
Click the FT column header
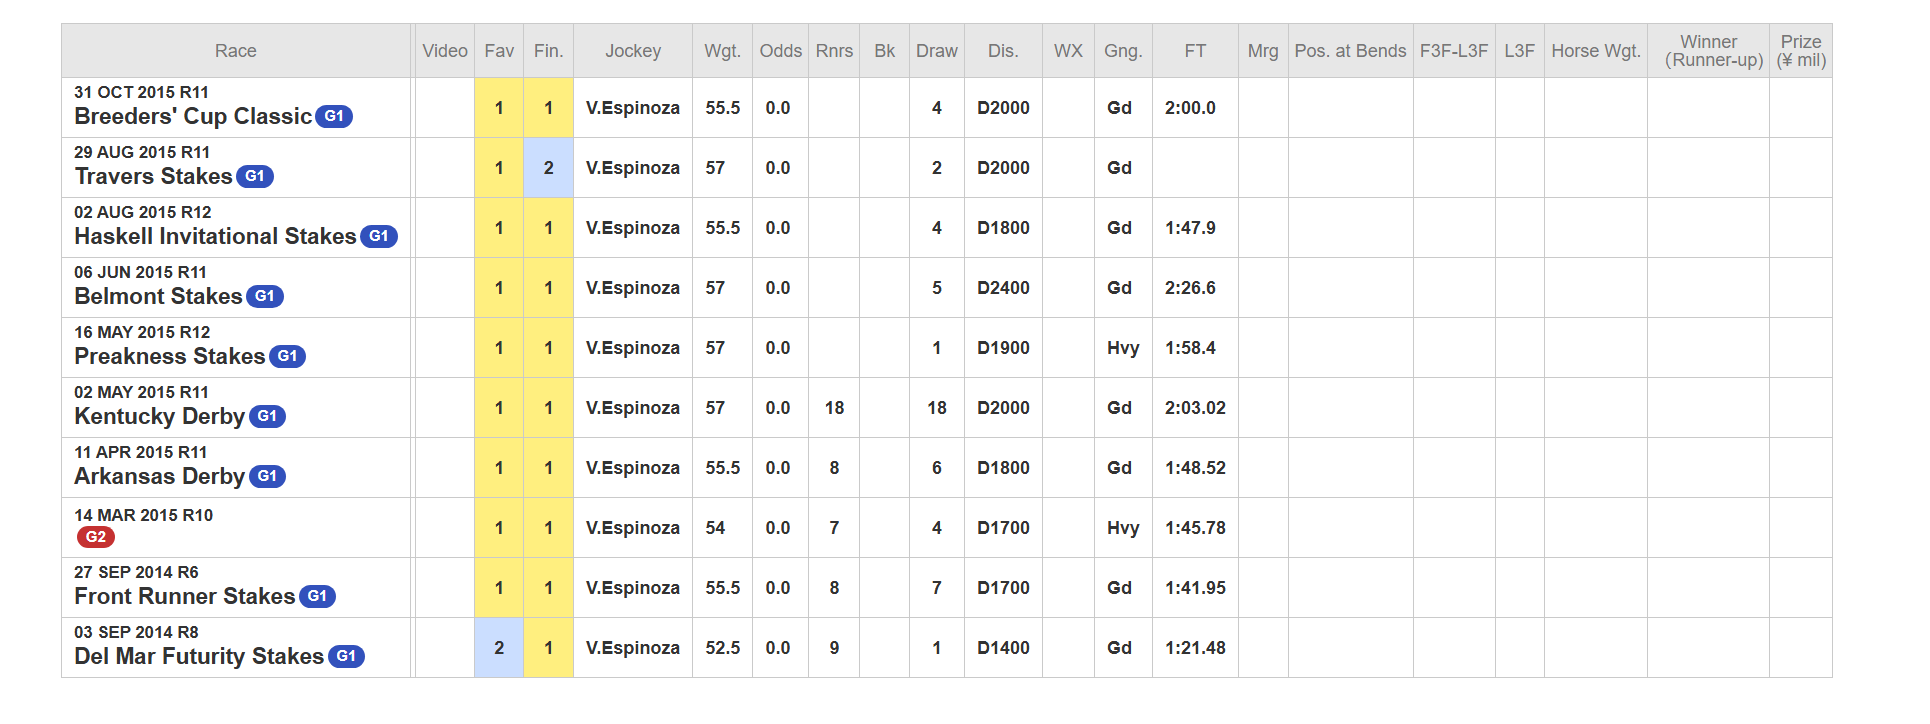tap(1195, 51)
